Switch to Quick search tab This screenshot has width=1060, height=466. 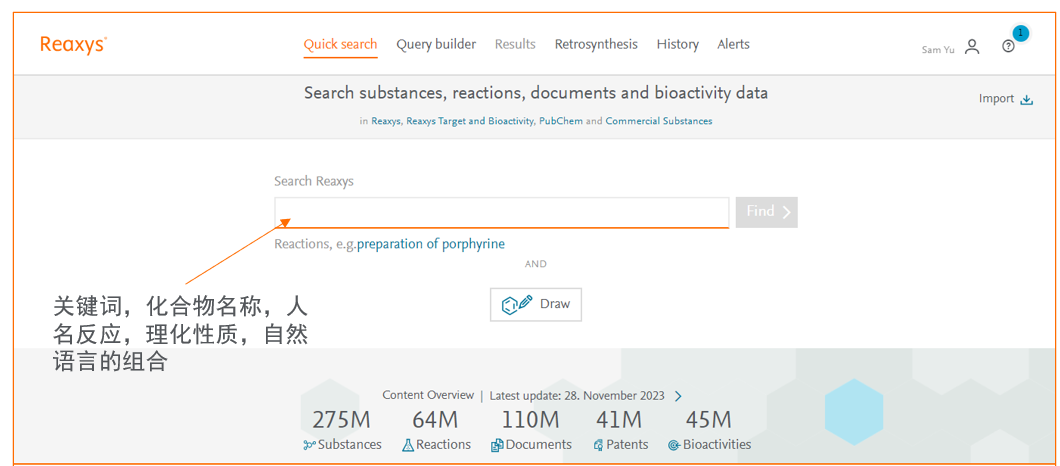click(x=340, y=45)
